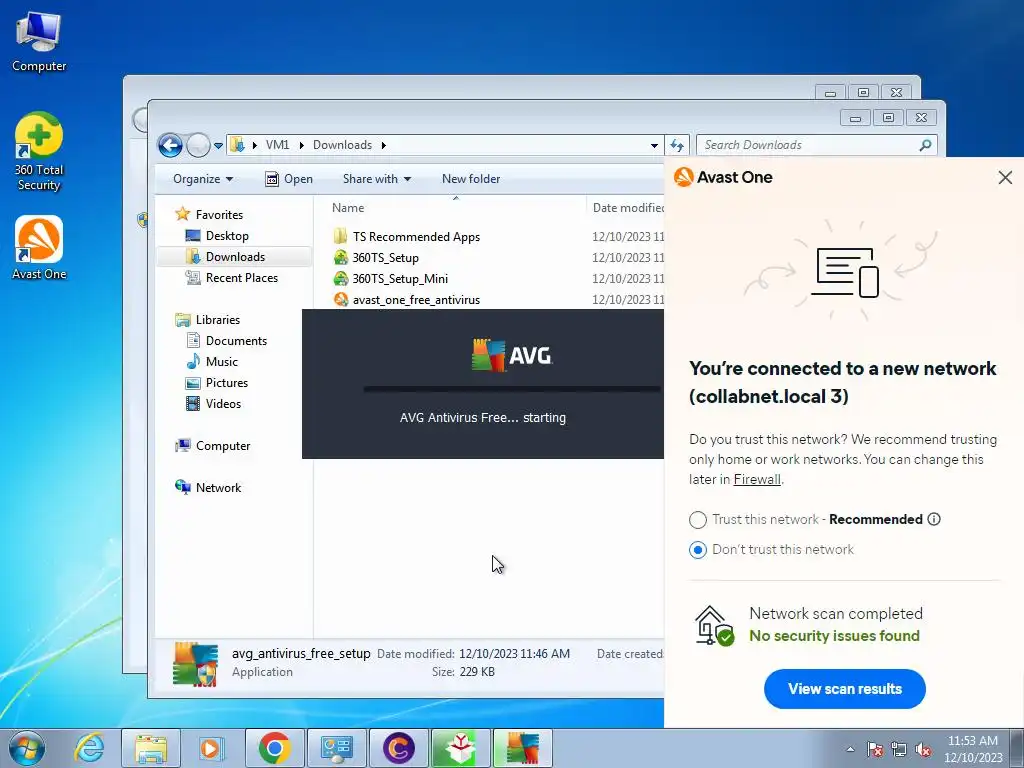This screenshot has height=768, width=1024.
Task: Open recent pages dropdown beside Forward button
Action: pos(218,146)
